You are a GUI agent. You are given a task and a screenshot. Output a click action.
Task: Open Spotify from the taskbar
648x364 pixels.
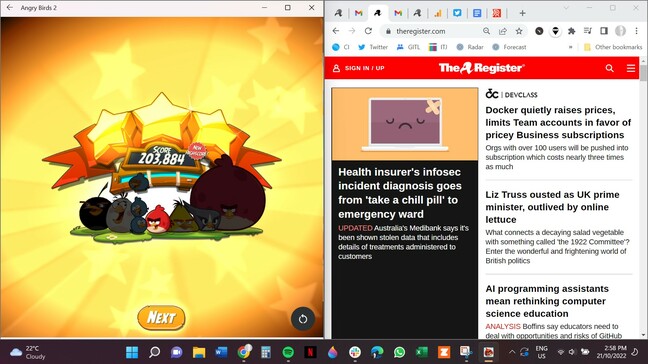288,352
